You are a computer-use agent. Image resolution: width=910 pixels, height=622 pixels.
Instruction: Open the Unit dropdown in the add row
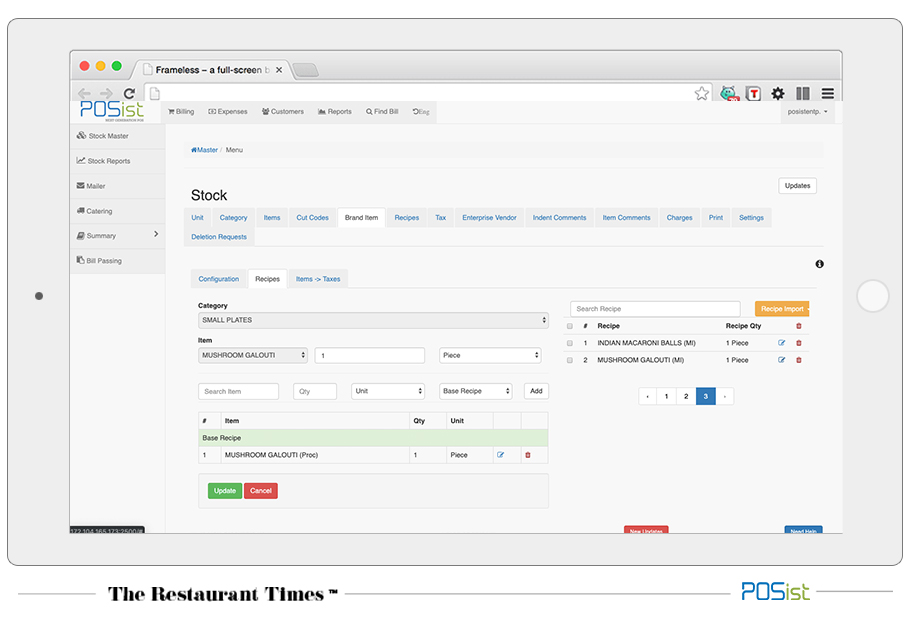tap(388, 391)
